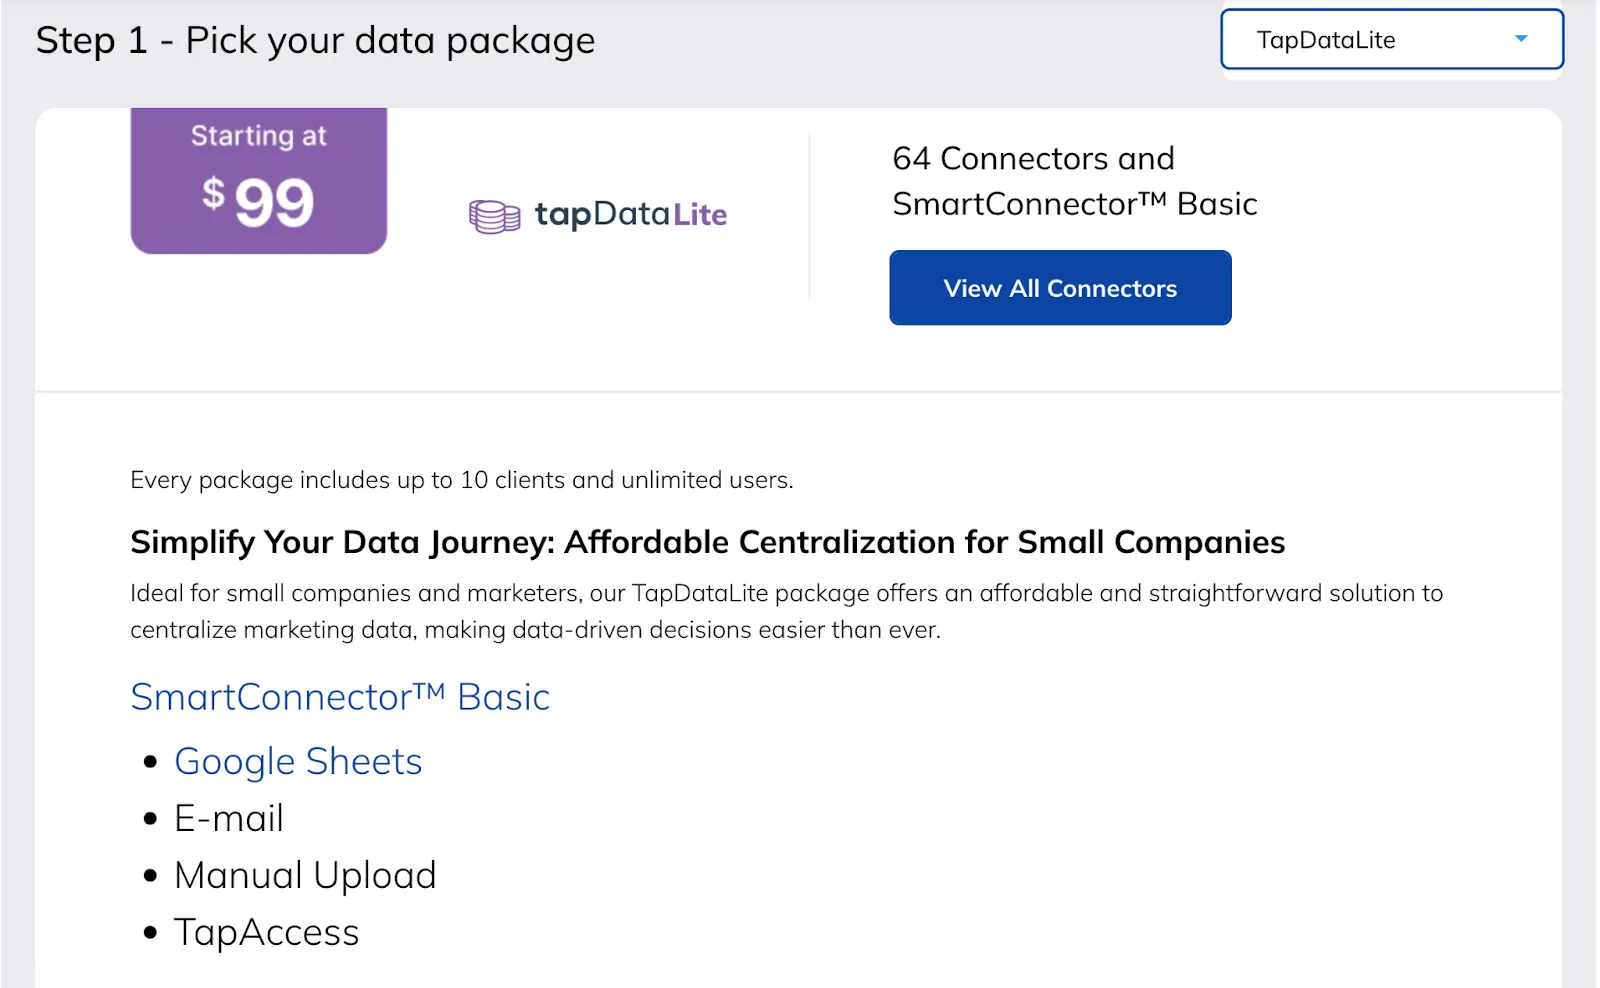
Task: Click the 64 Connectors and SmartConnector Basic text
Action: tap(1073, 181)
